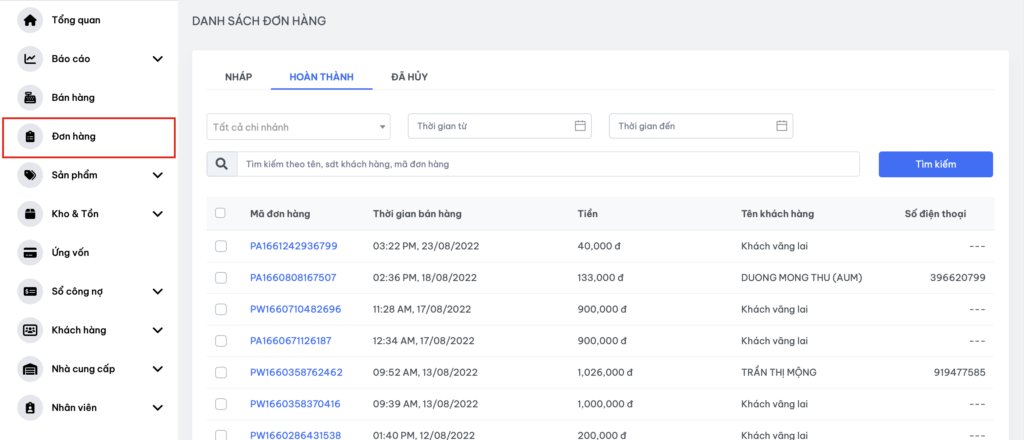
Task: Click the Tổng quan home icon
Action: (x=30, y=20)
